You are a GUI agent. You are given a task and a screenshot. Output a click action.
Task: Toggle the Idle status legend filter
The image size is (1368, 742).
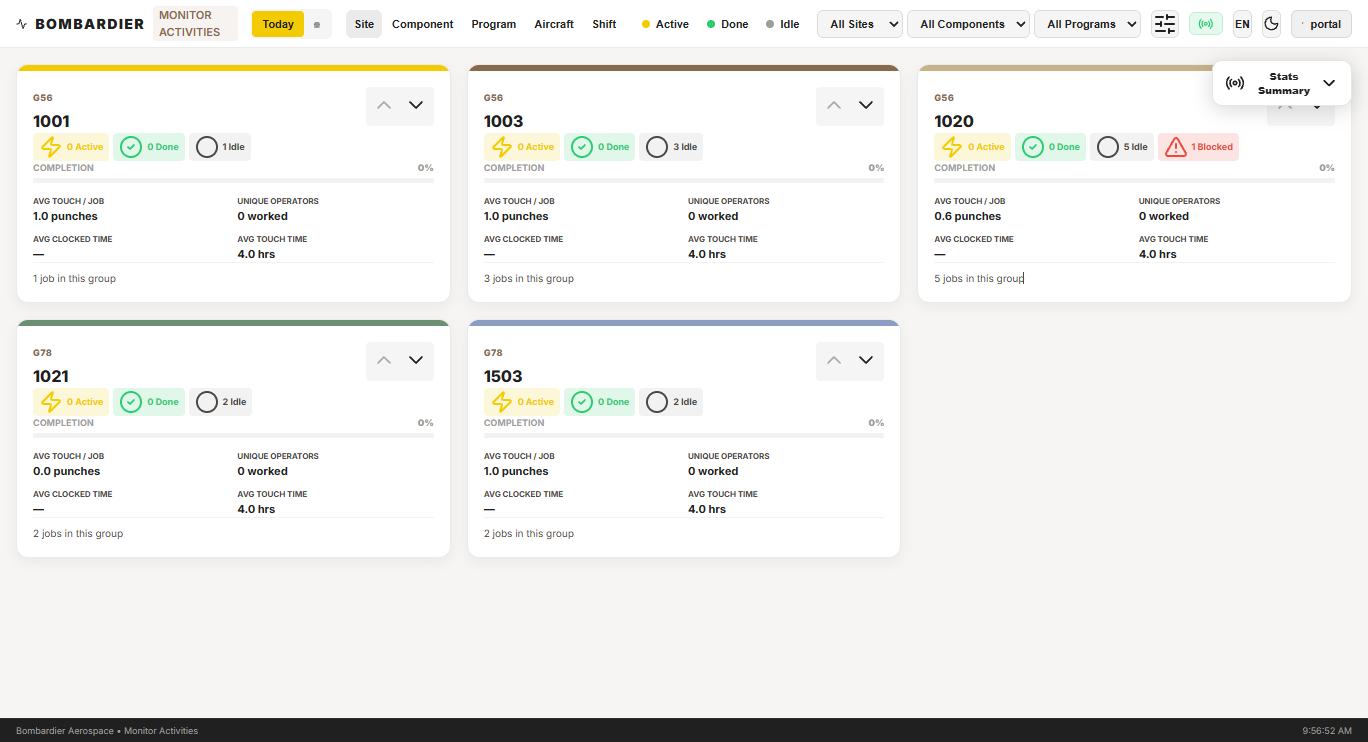click(782, 24)
